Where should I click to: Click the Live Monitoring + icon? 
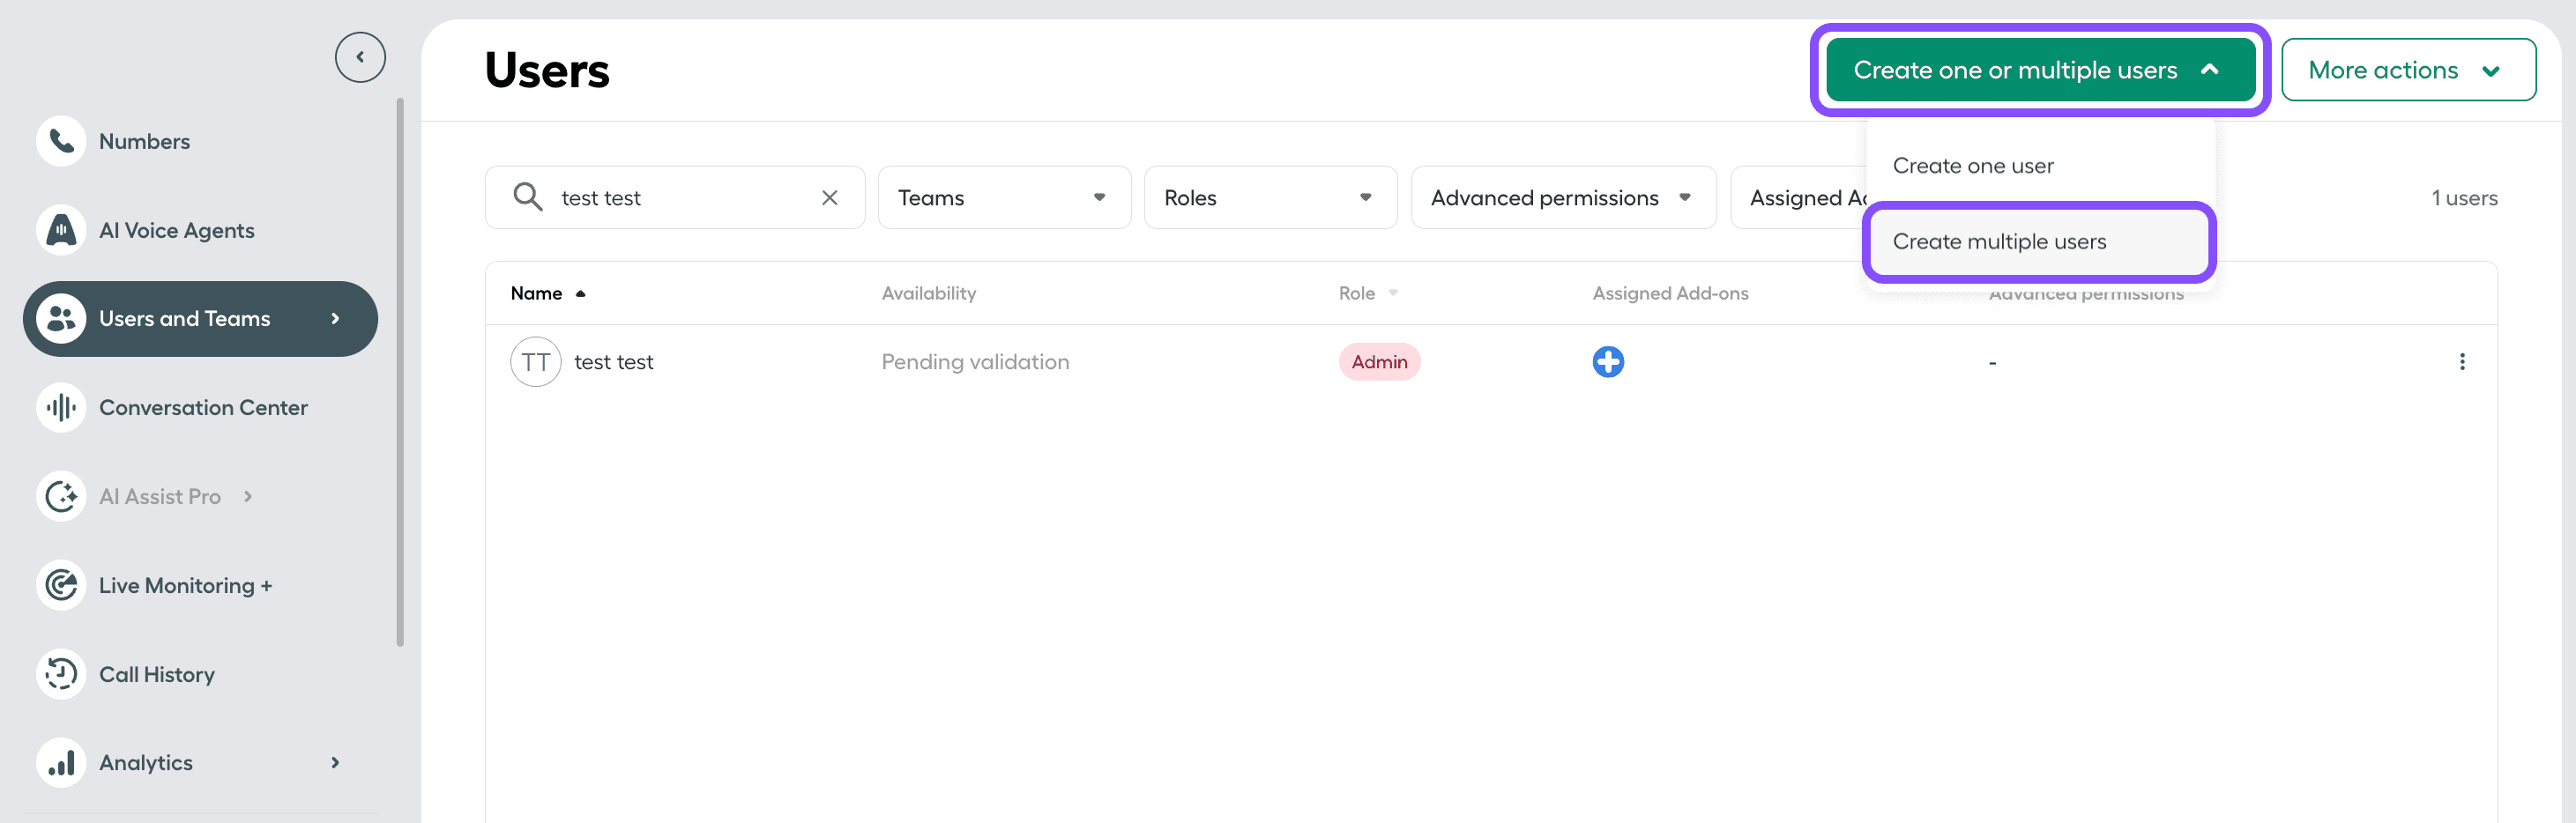pyautogui.click(x=61, y=584)
